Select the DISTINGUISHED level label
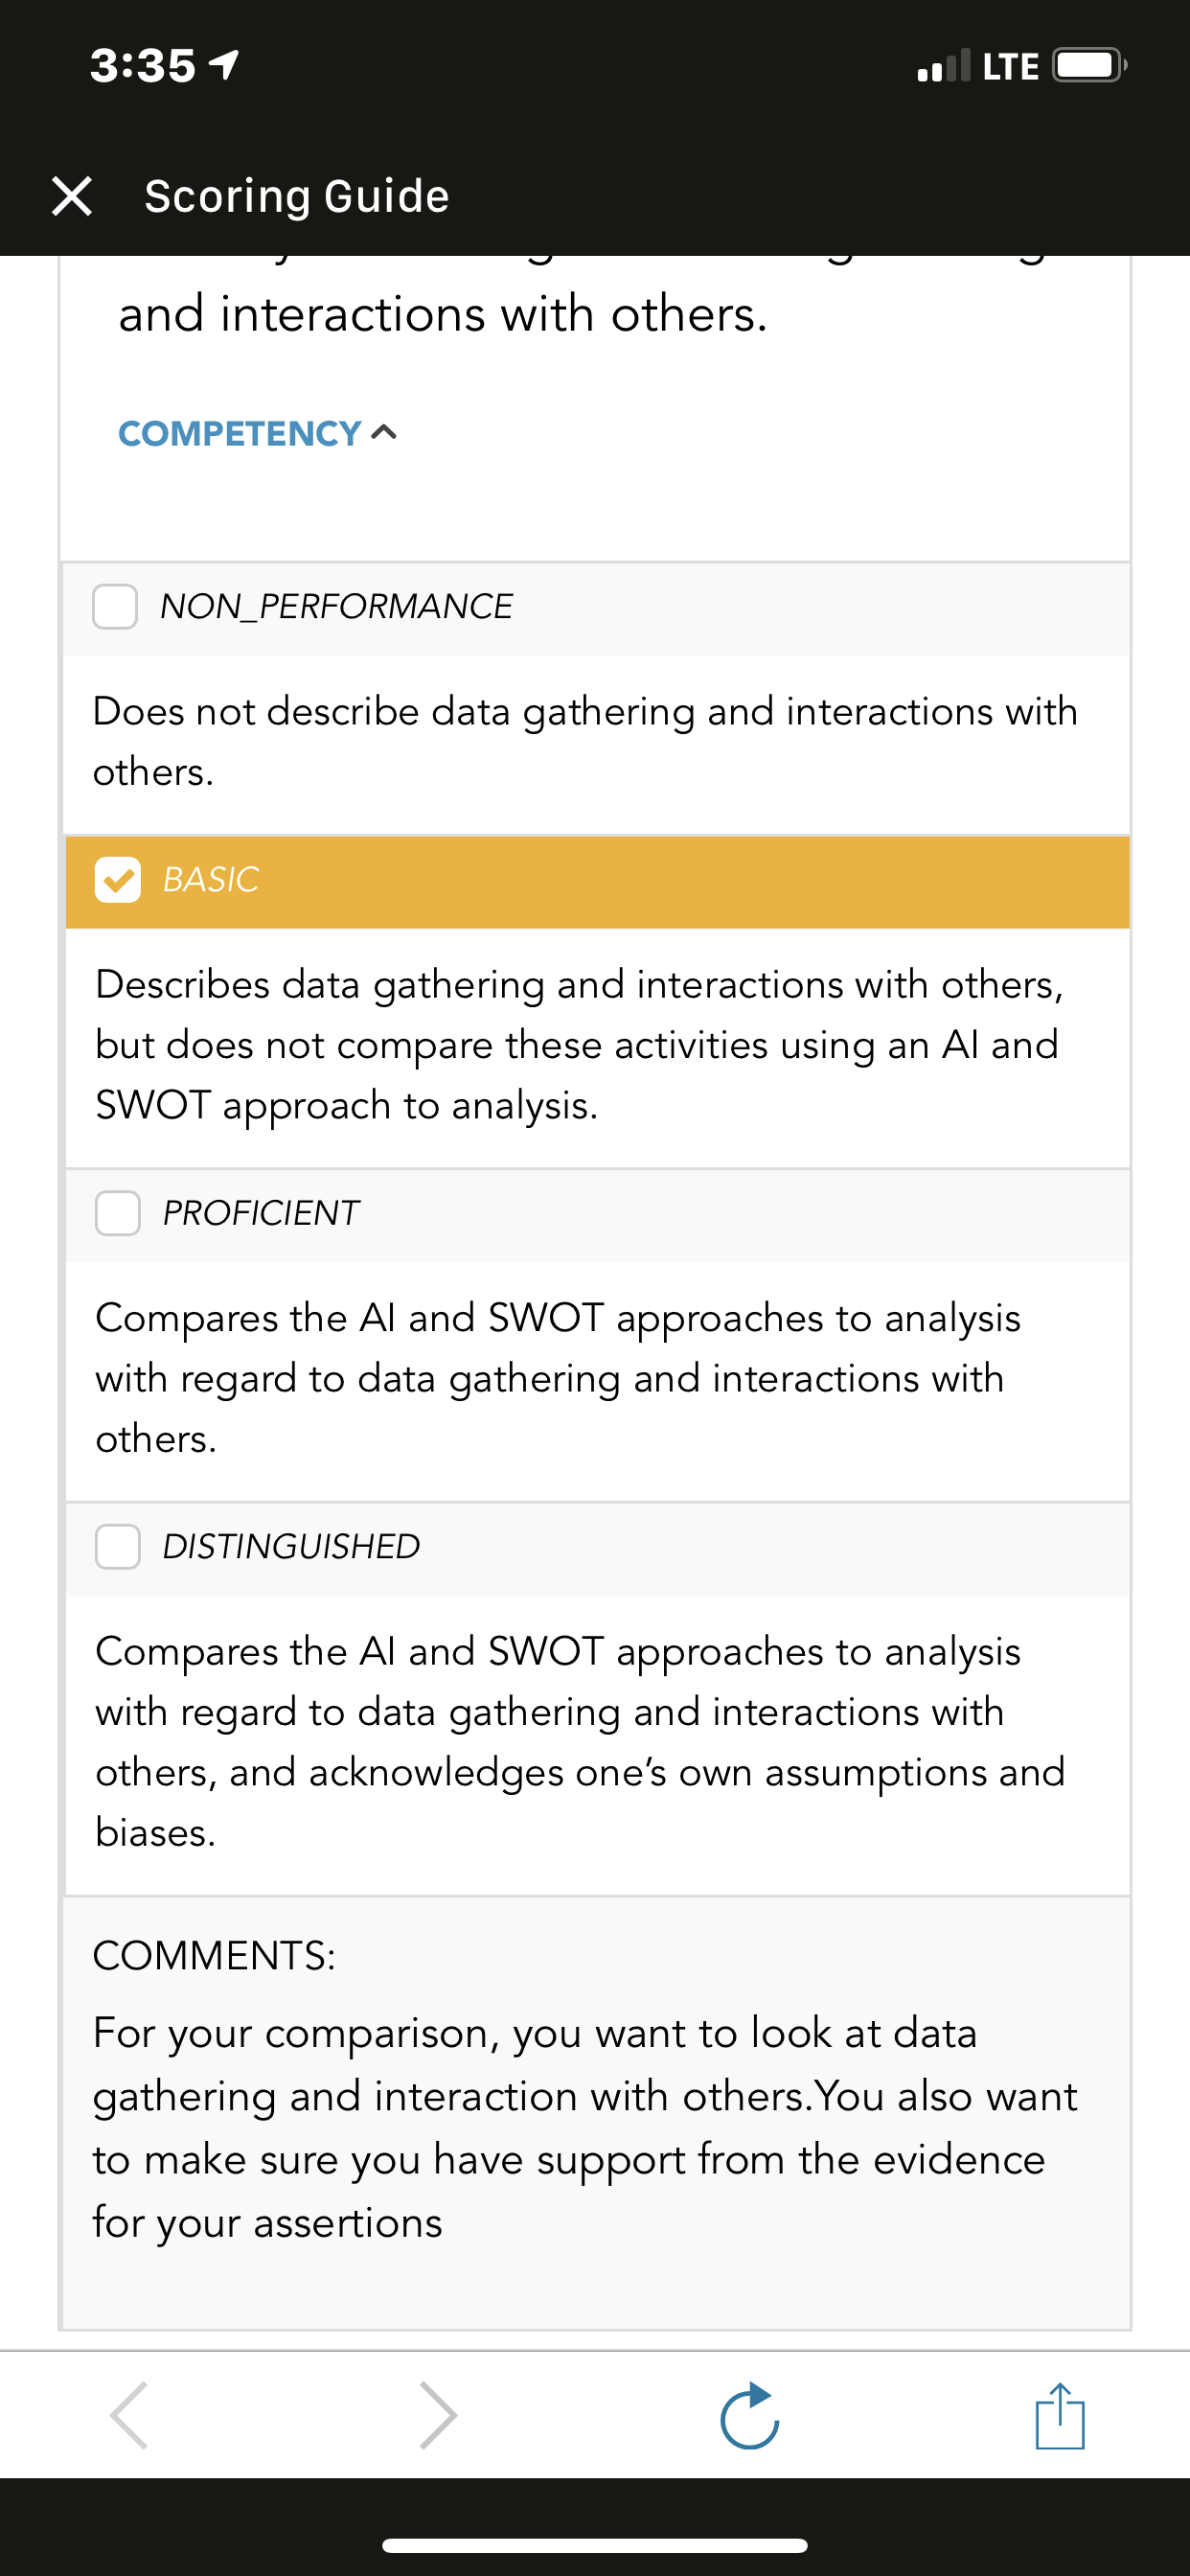The width and height of the screenshot is (1190, 2576). 291,1546
